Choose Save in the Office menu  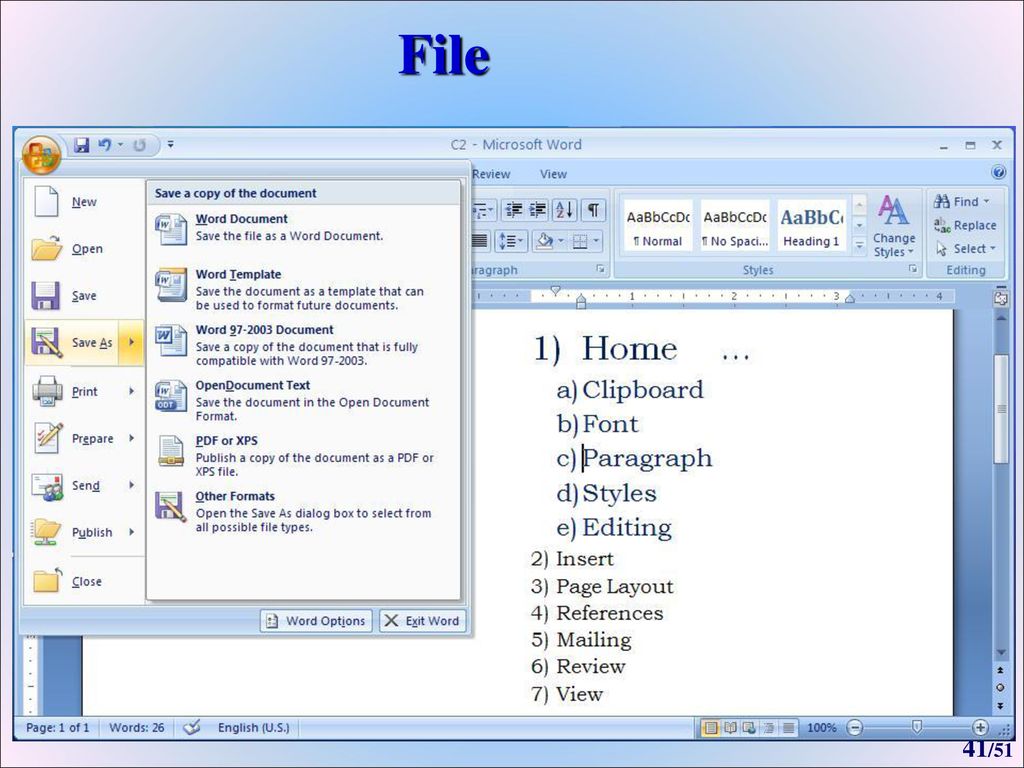[x=84, y=296]
